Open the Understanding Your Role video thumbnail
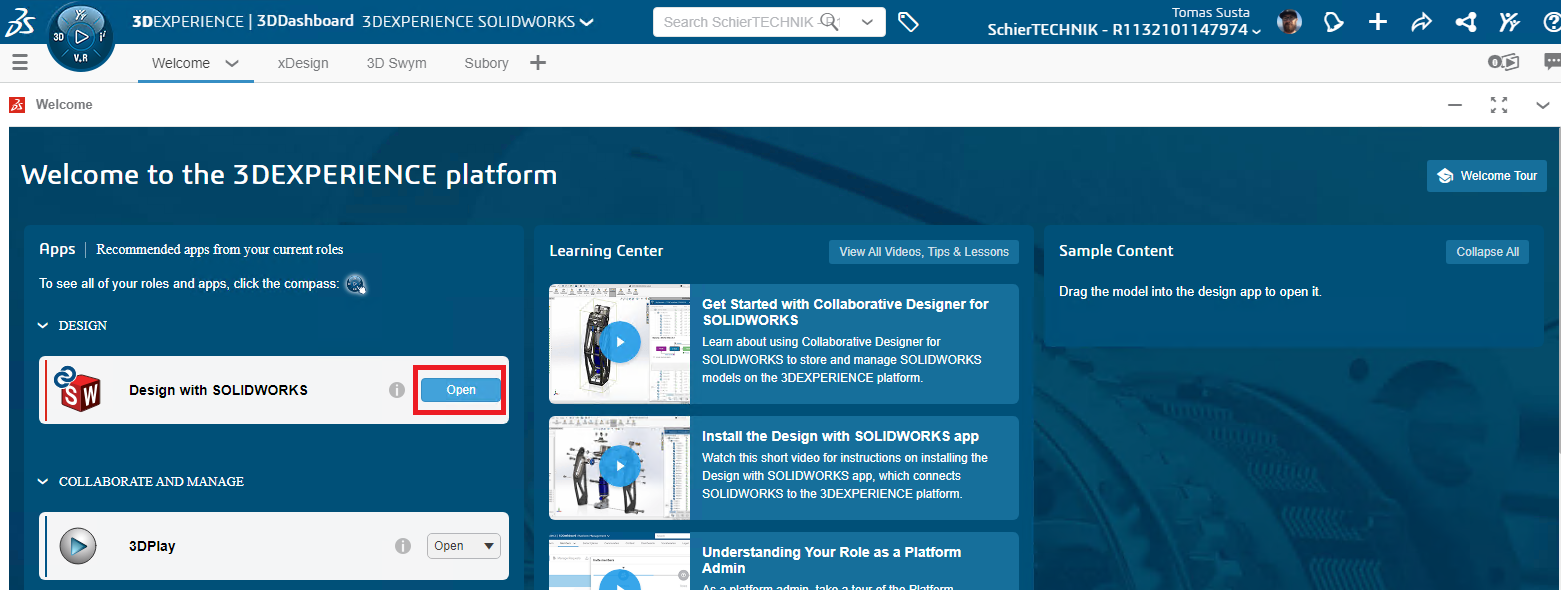Image resolution: width=1561 pixels, height=590 pixels. [x=619, y=561]
